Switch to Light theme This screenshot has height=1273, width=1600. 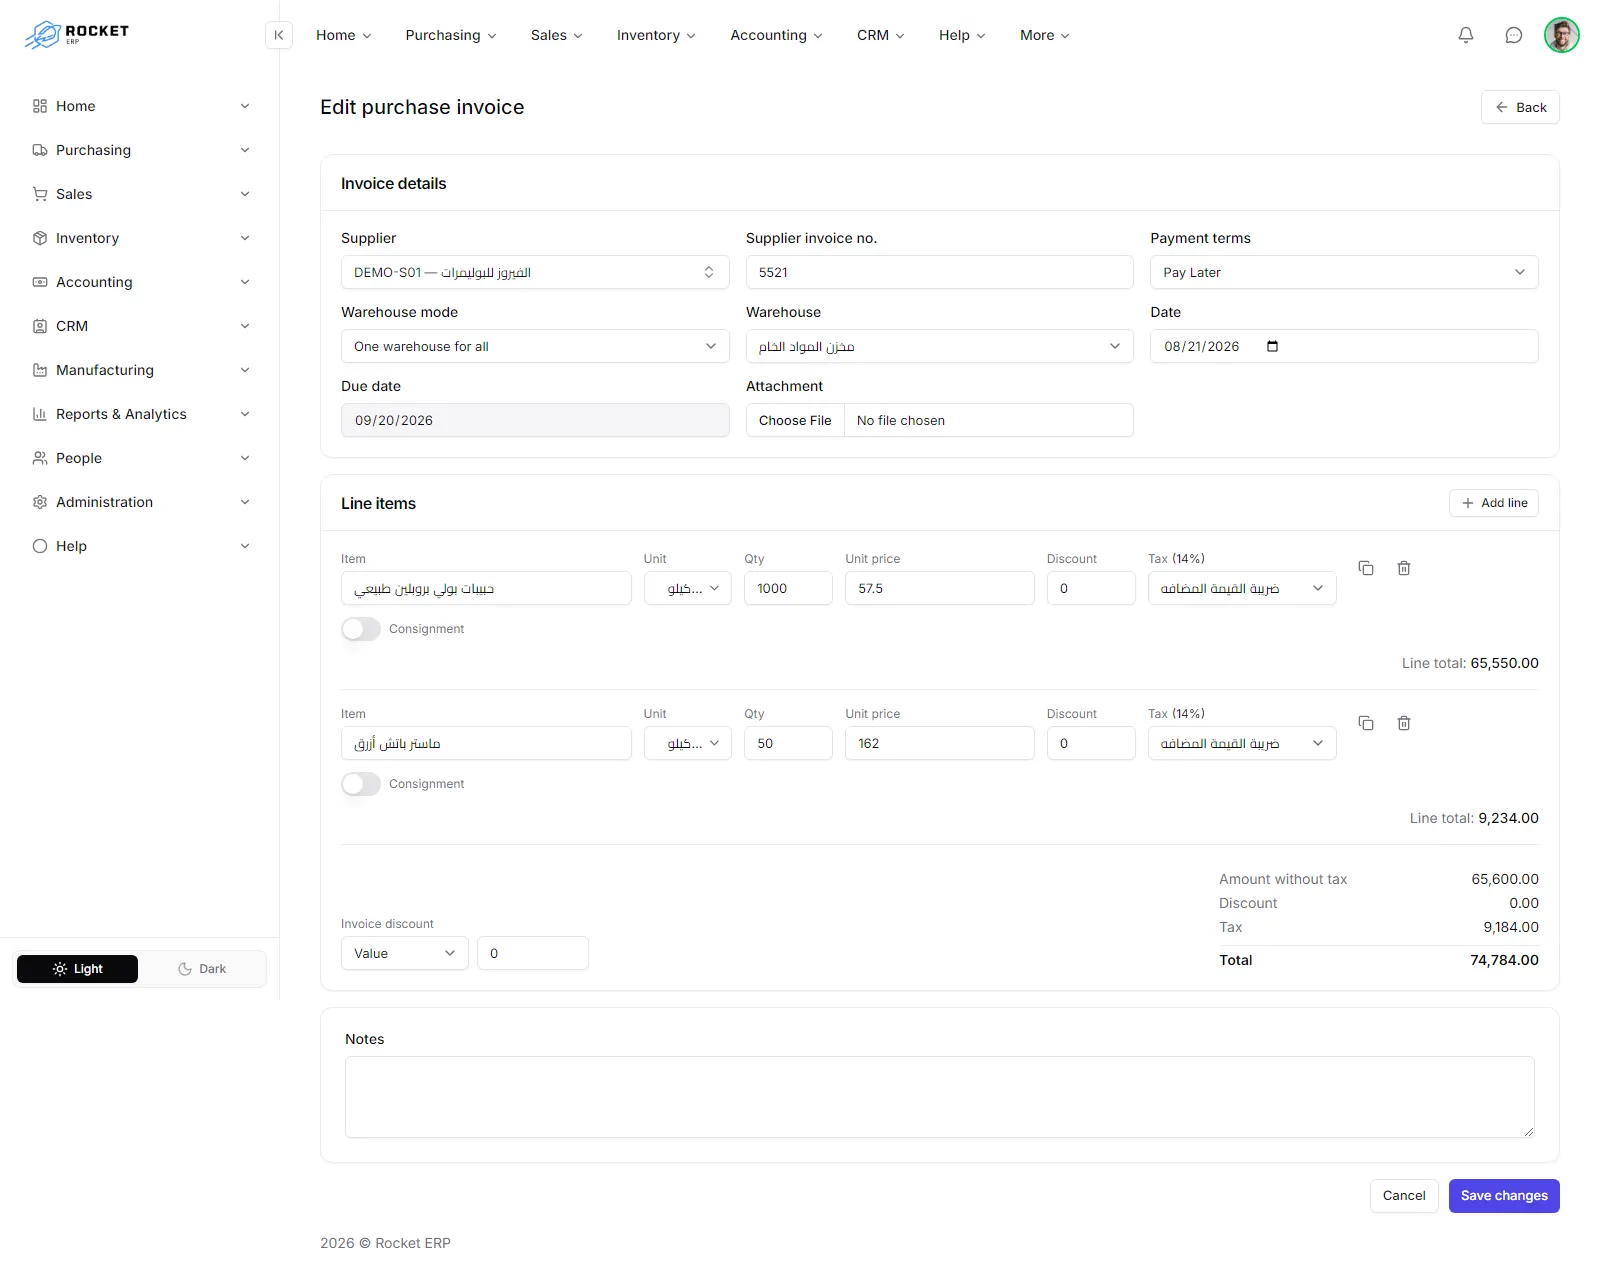[77, 969]
